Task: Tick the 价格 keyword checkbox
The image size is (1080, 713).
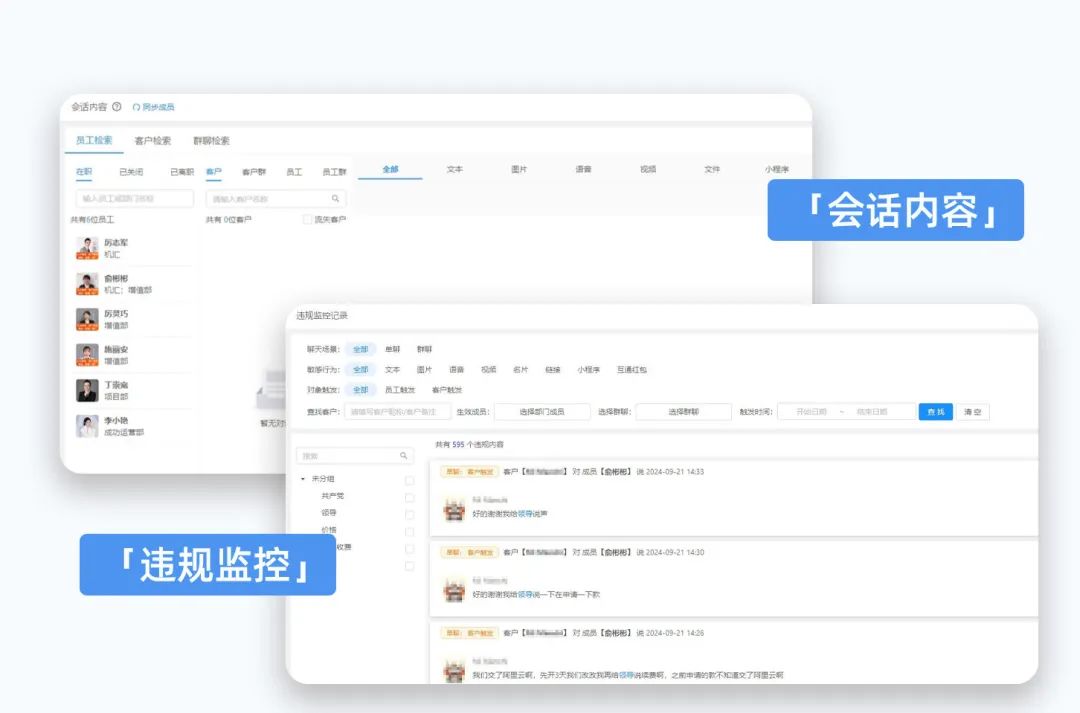Action: [x=409, y=532]
